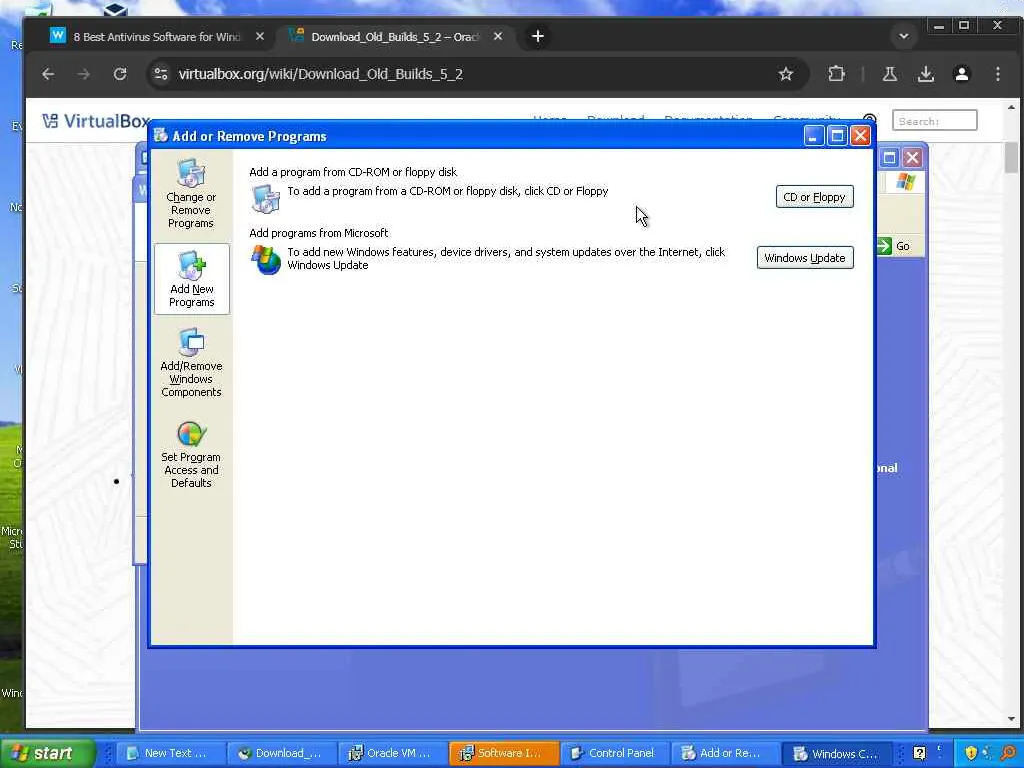Switch to Oracle VM taskbar item
Viewport: 1024px width, 768px height.
392,753
